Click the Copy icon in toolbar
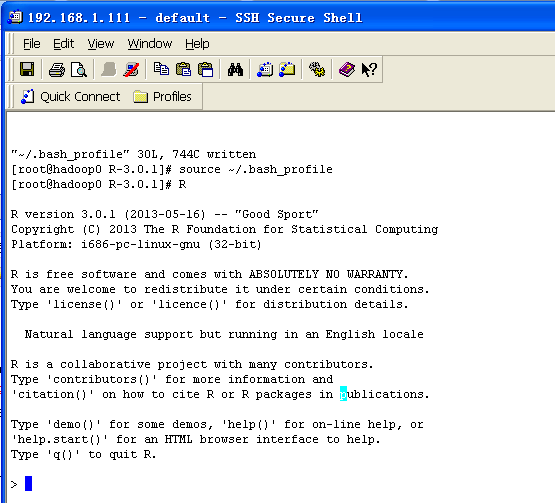The width and height of the screenshot is (555, 503). [161, 69]
